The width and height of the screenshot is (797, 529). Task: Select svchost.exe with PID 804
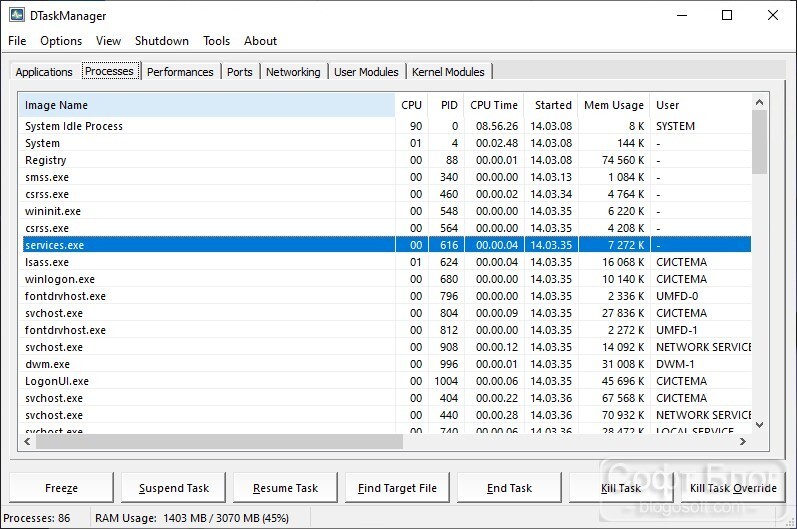[x=385, y=313]
